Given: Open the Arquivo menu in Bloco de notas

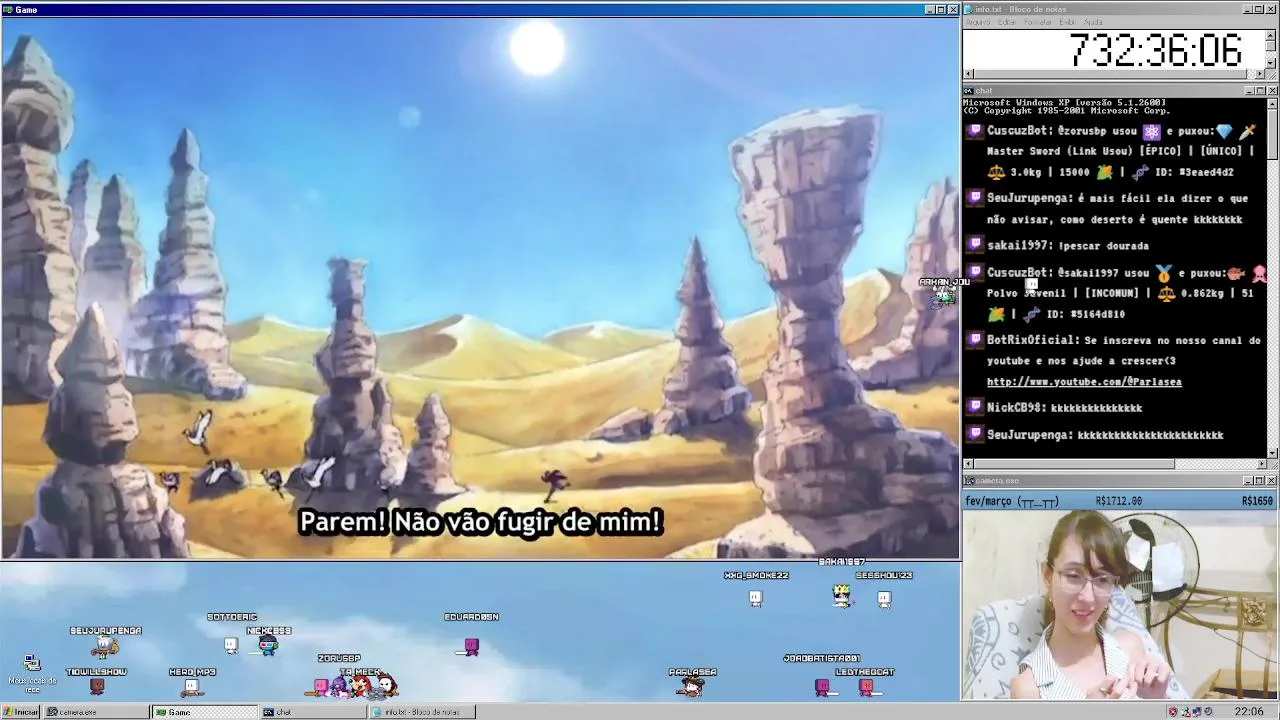Looking at the screenshot, I should tap(977, 22).
